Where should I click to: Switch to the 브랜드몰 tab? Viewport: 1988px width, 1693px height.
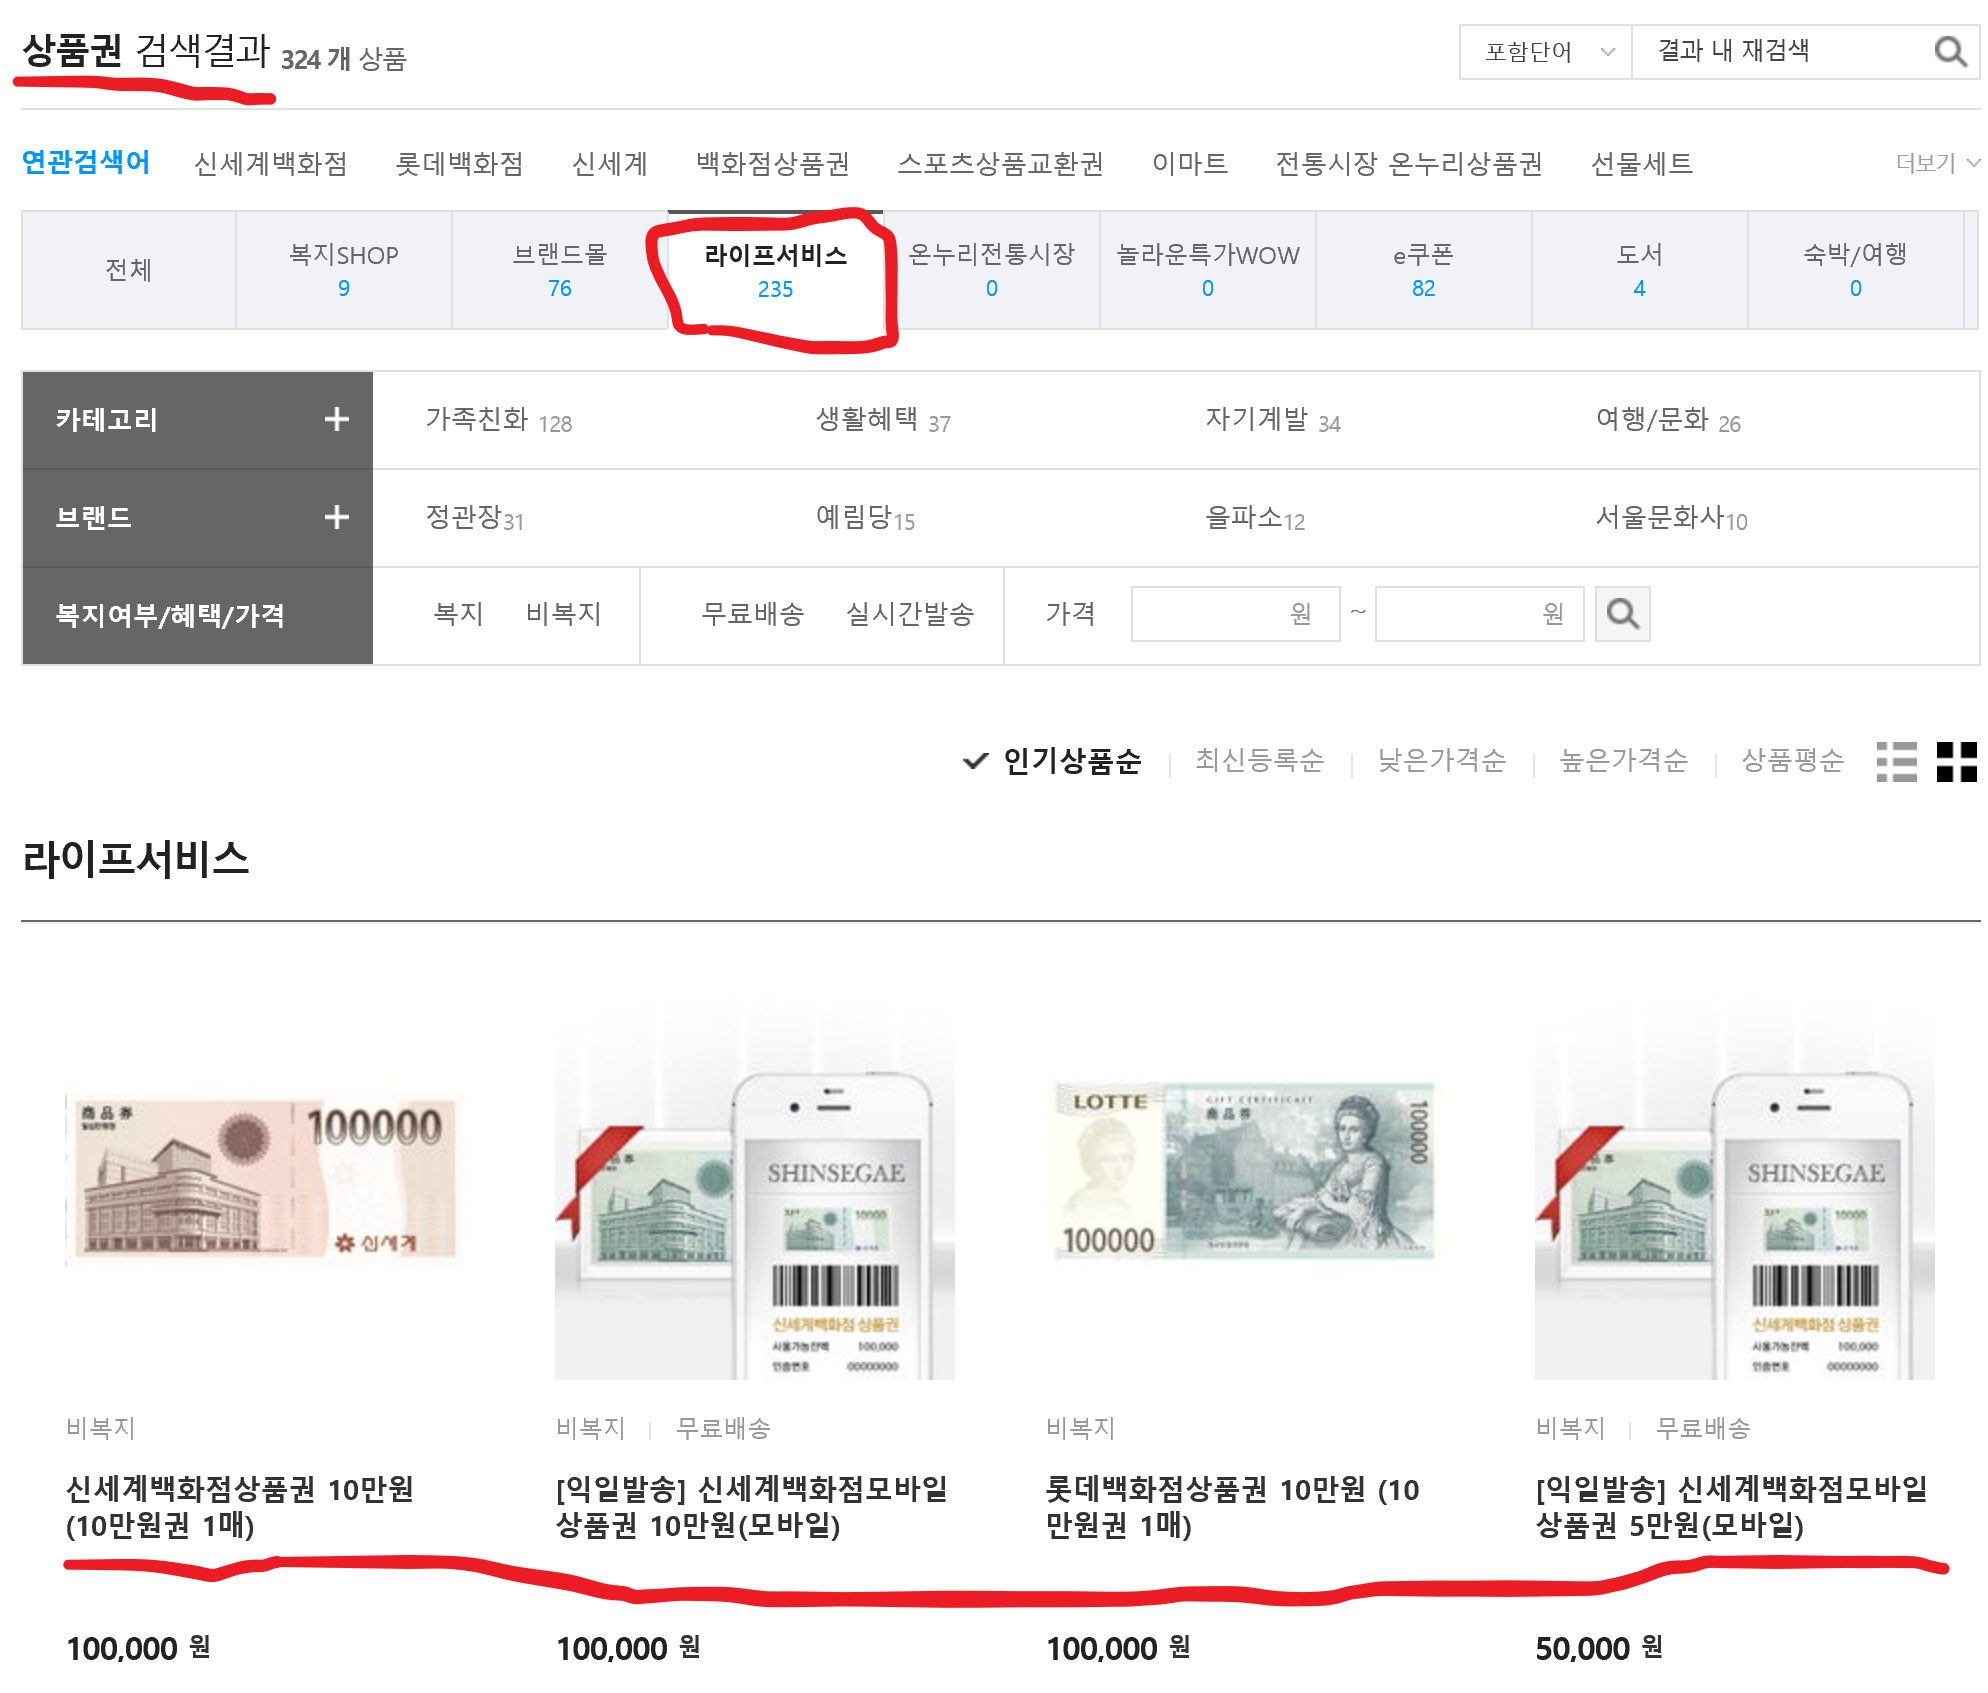point(559,270)
